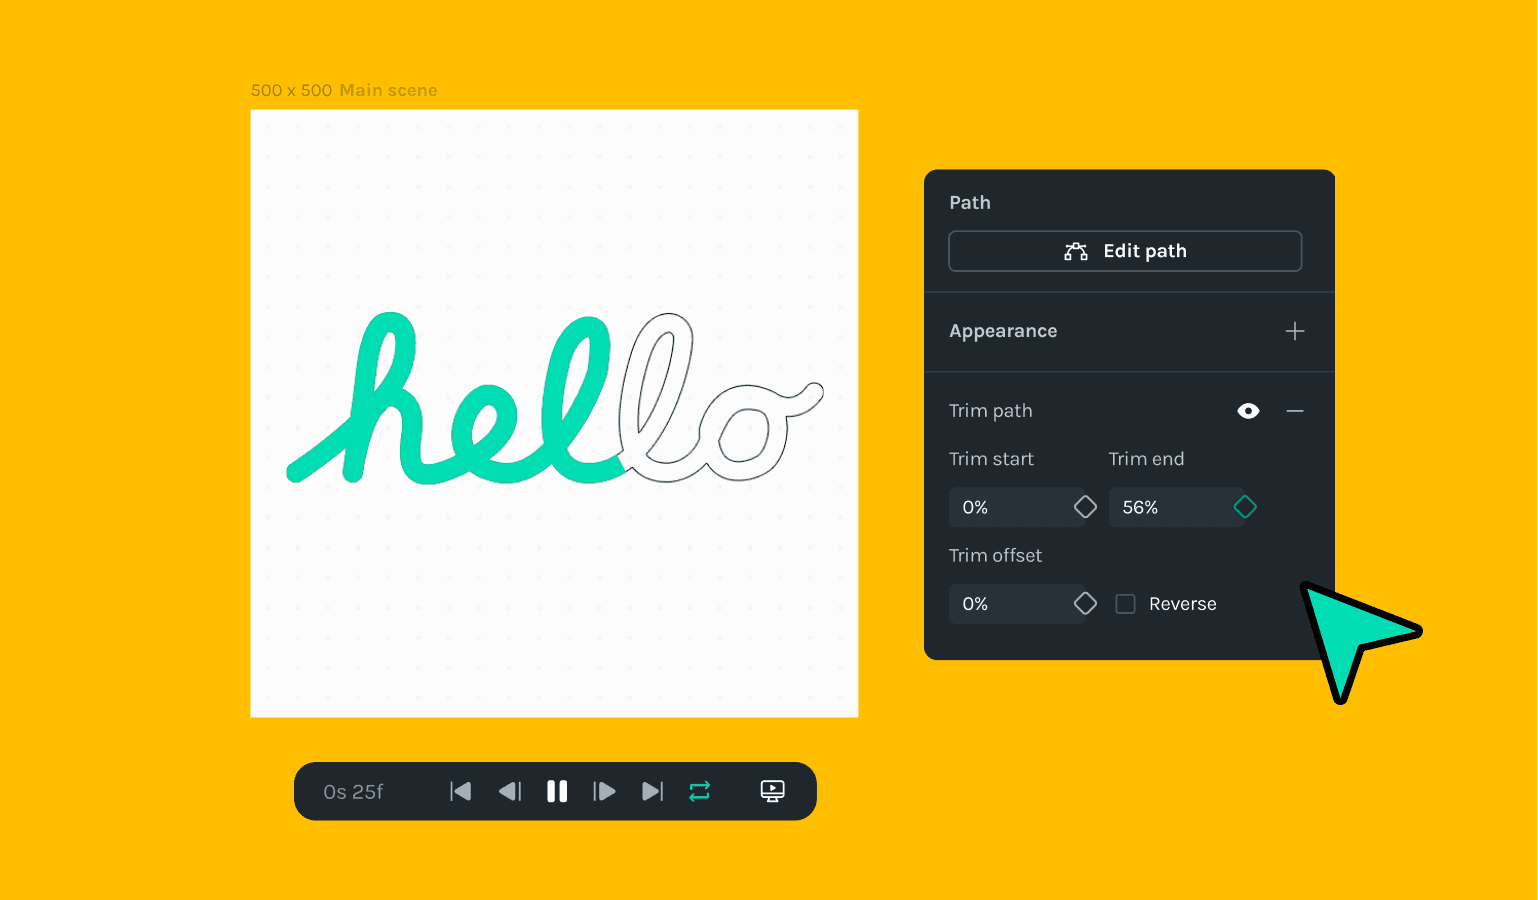
Task: Click the 0s 25f time display
Action: [353, 791]
